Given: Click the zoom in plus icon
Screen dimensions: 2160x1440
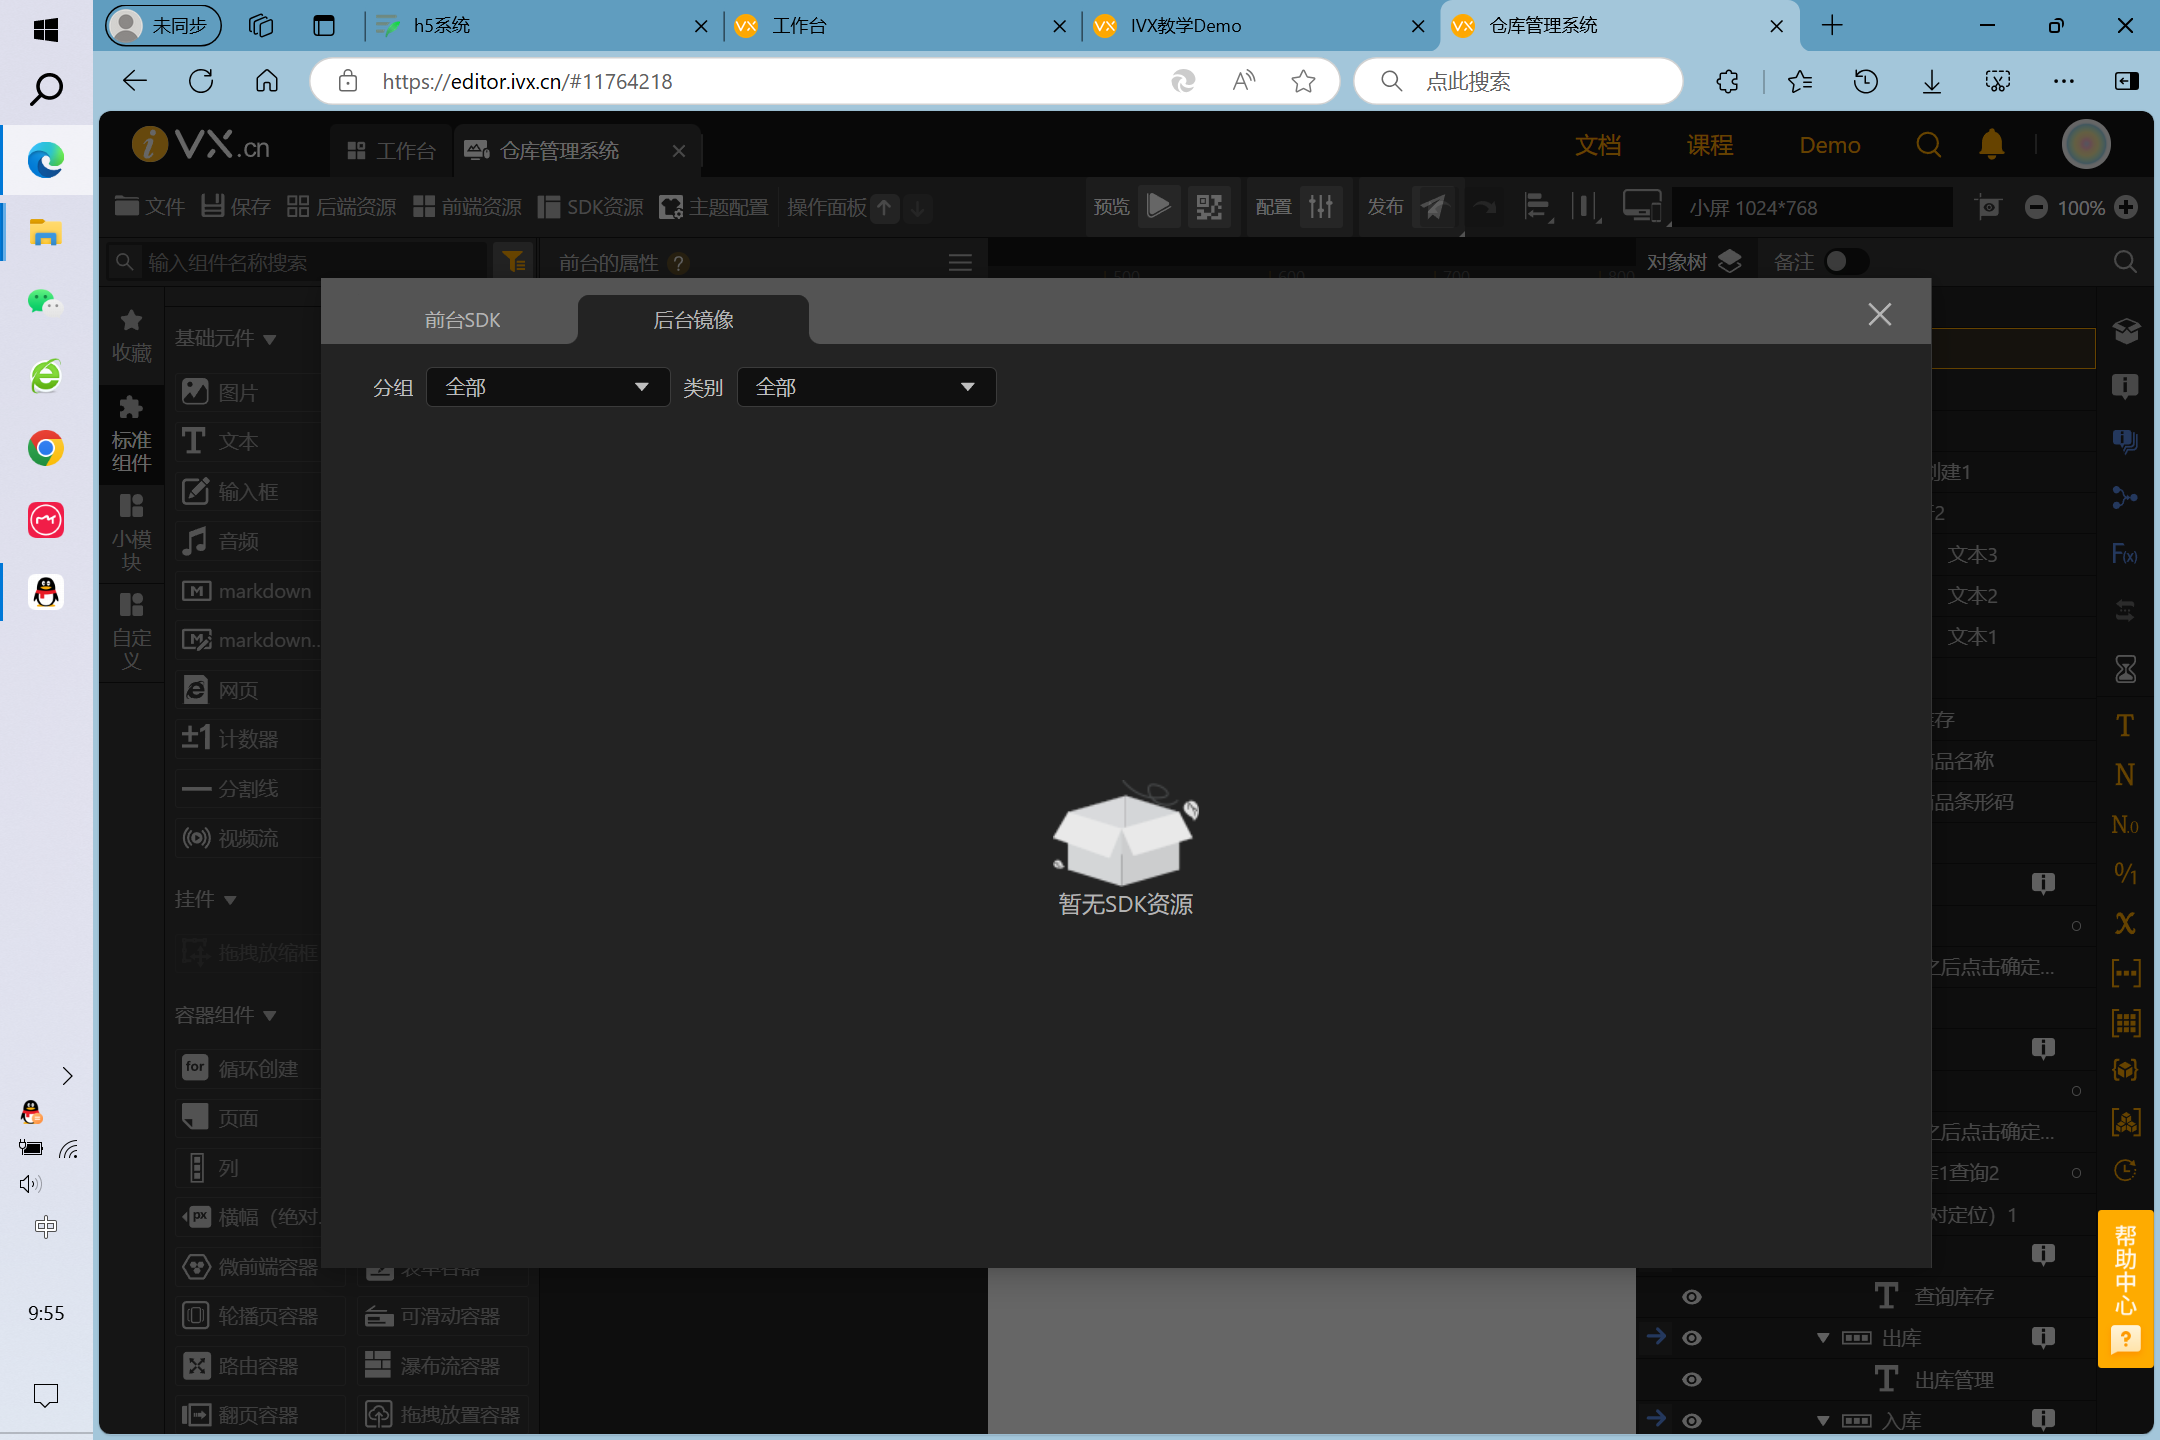Looking at the screenshot, I should pyautogui.click(x=2127, y=207).
